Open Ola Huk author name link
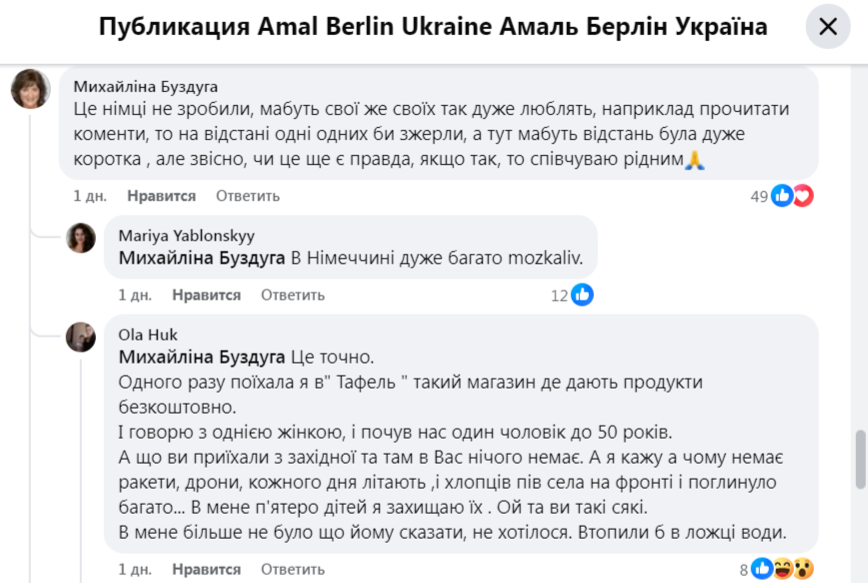This screenshot has width=868, height=583. point(147,335)
